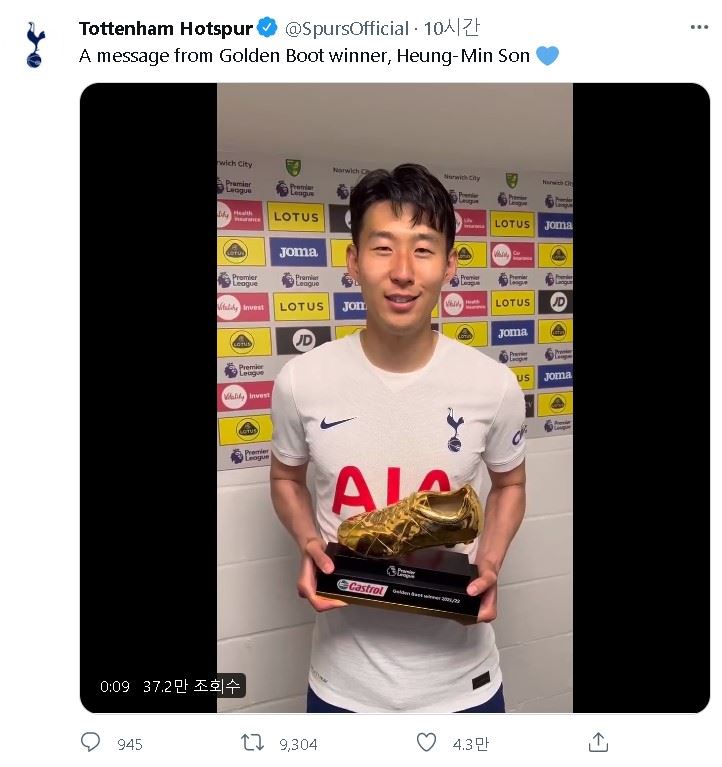Click the 9,304 retweets count

tap(298, 744)
